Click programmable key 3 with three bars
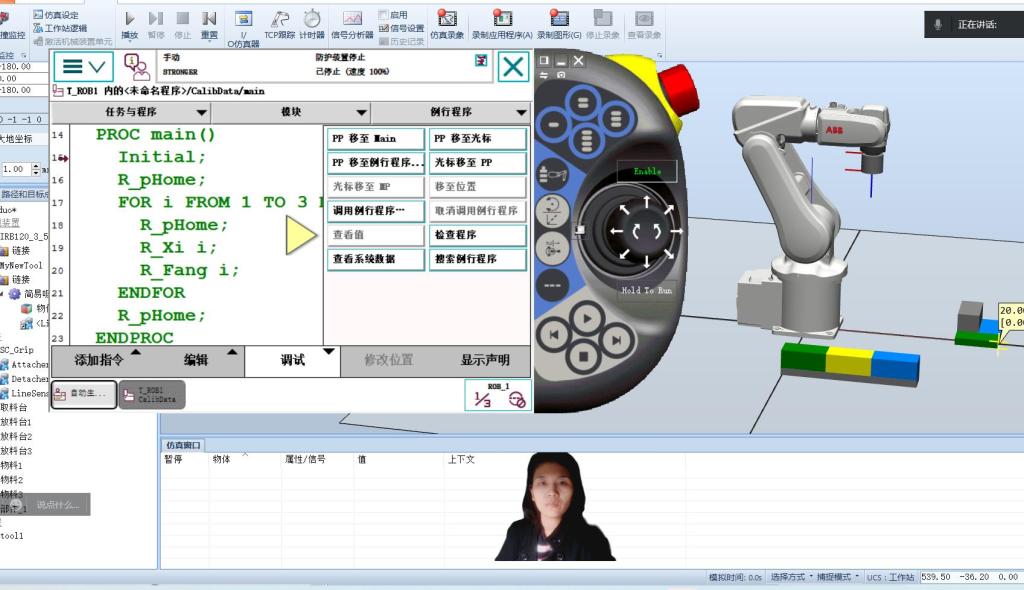 [x=615, y=118]
